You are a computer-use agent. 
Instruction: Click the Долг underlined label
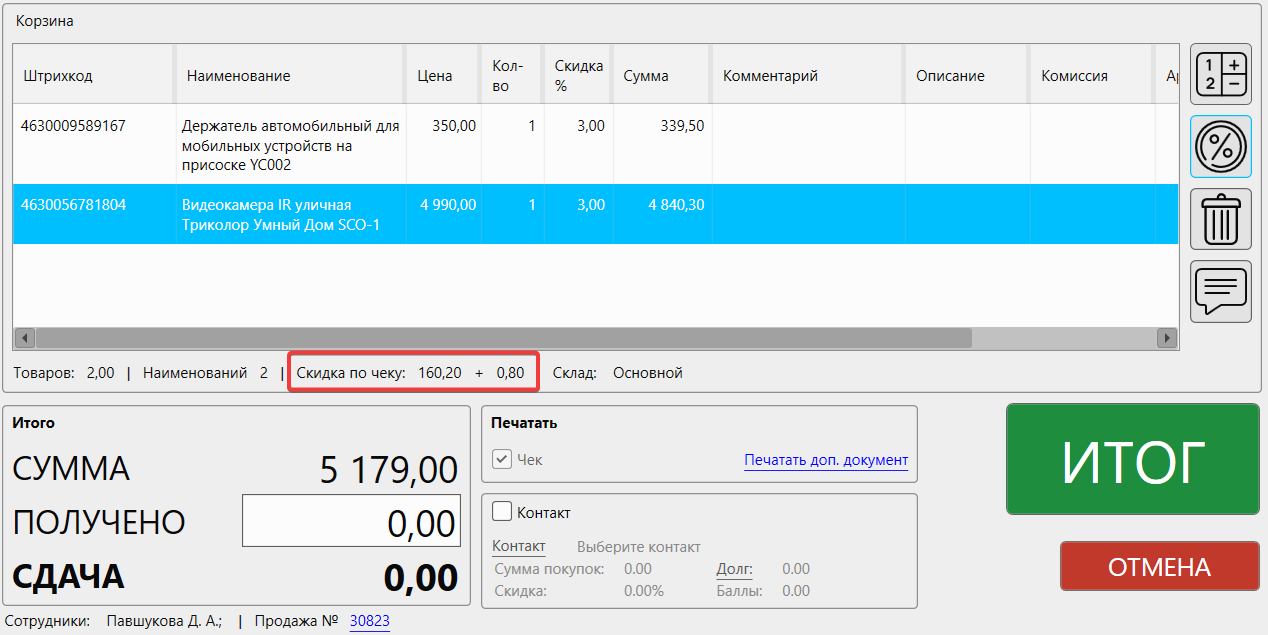point(734,569)
